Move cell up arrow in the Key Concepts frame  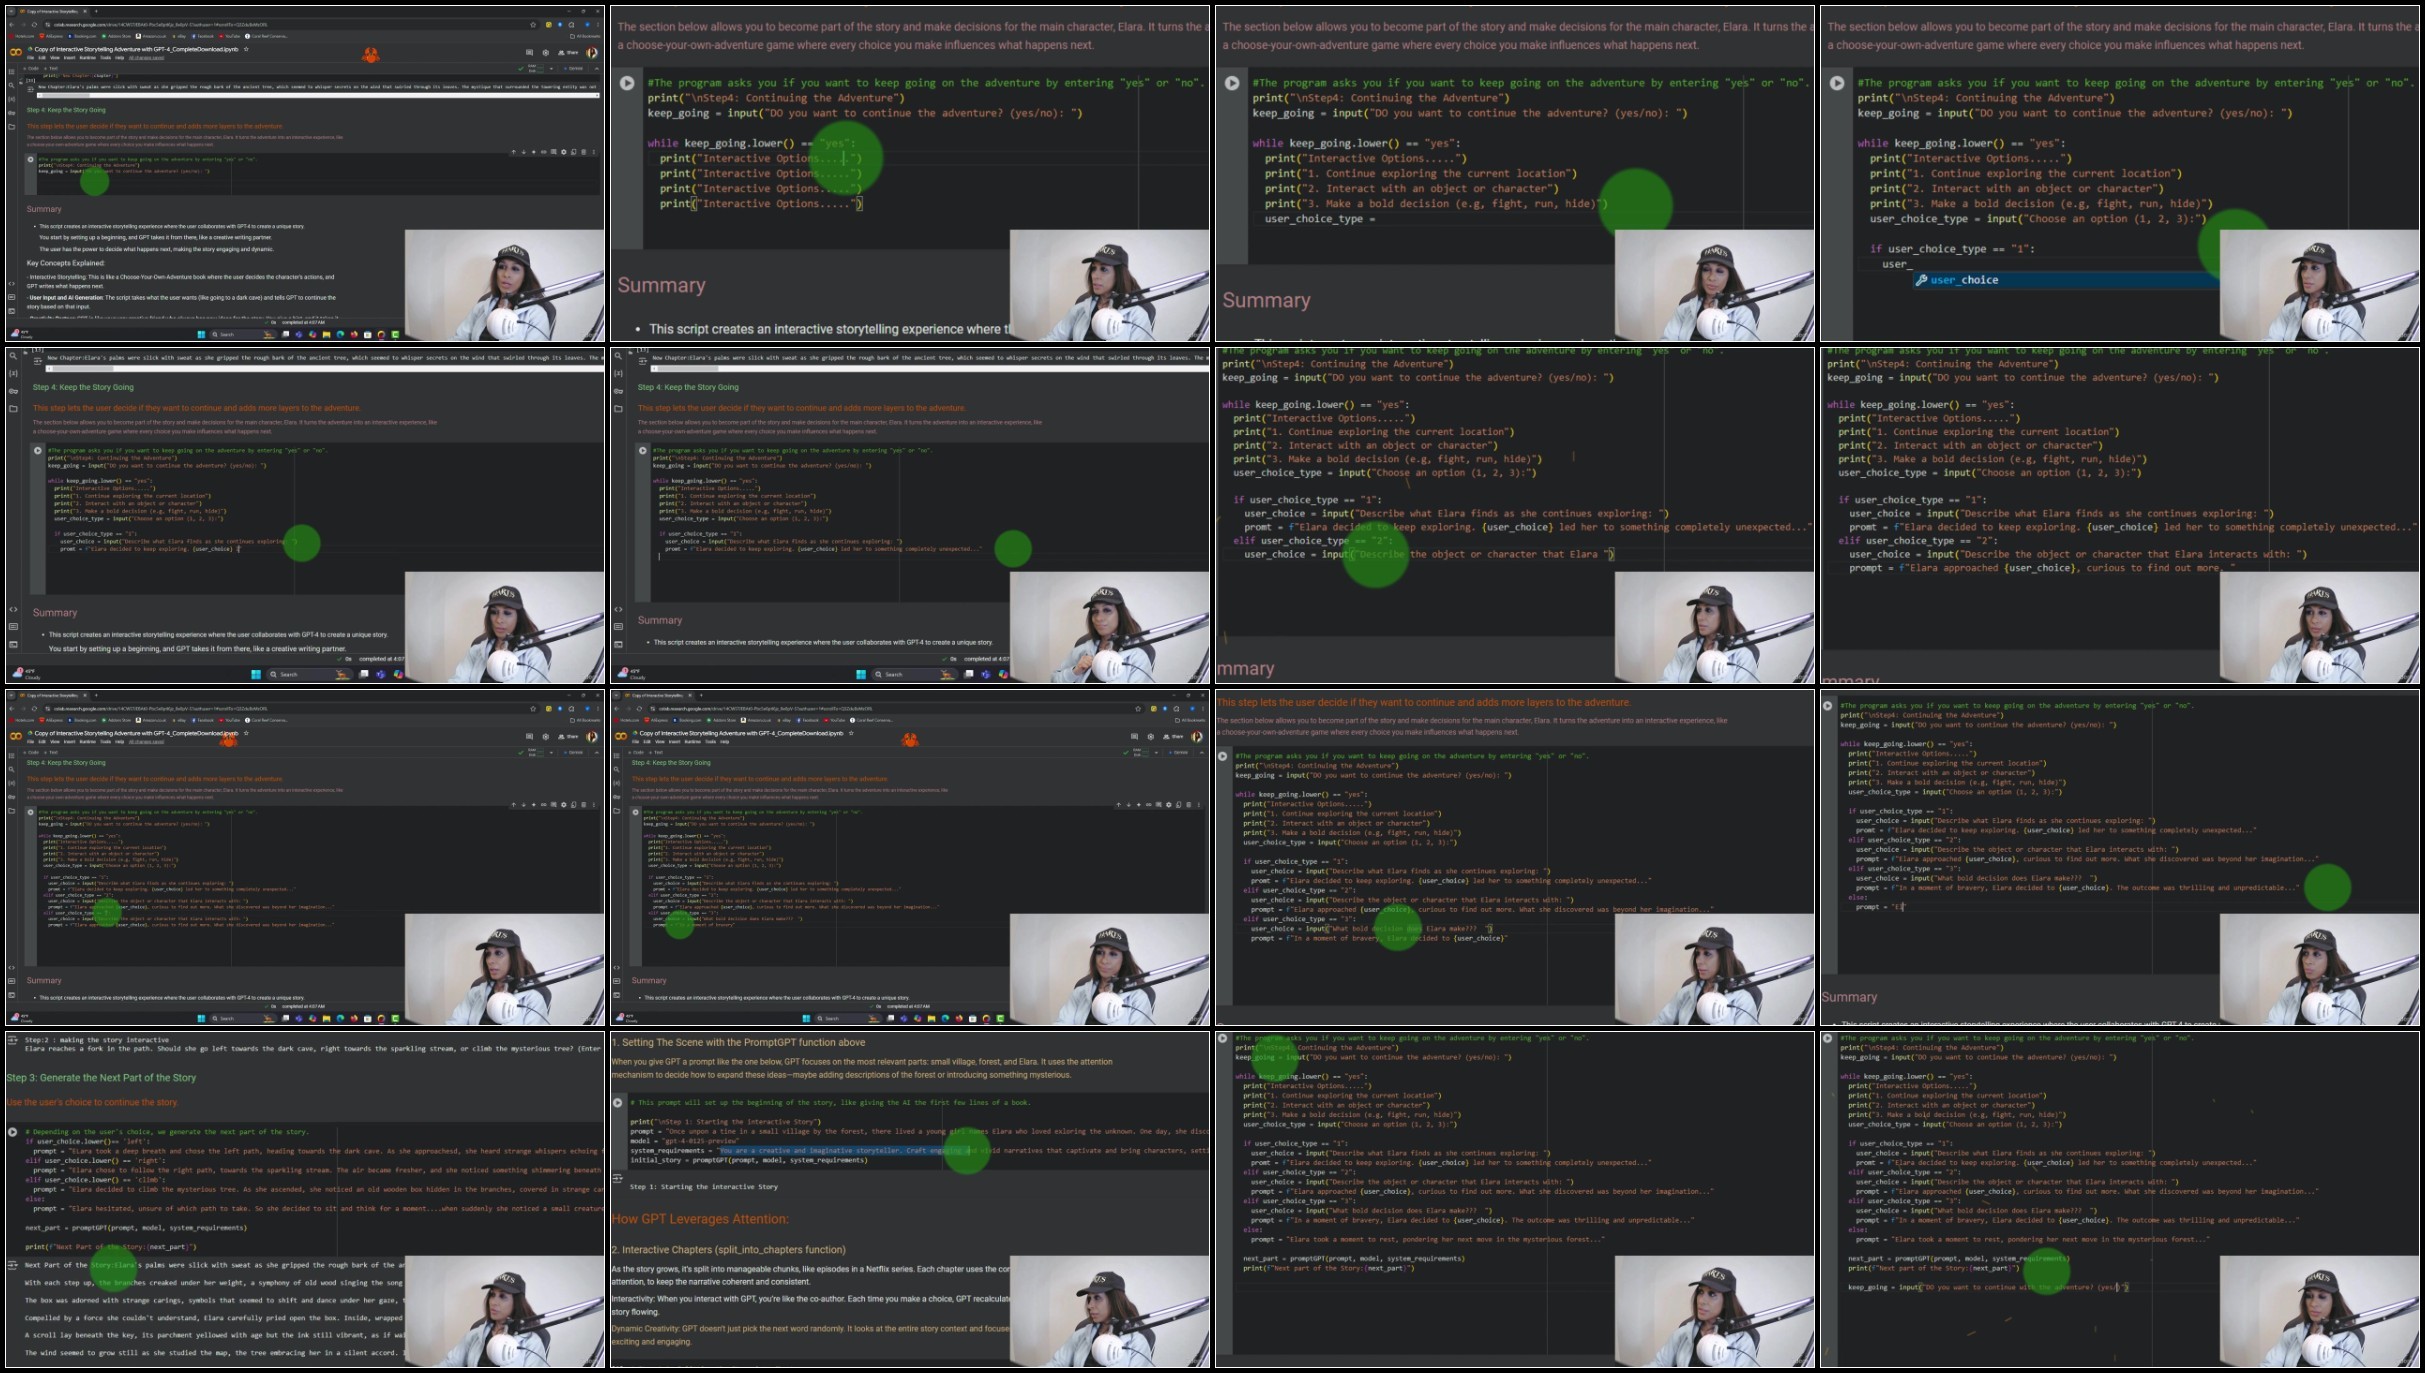coord(514,152)
